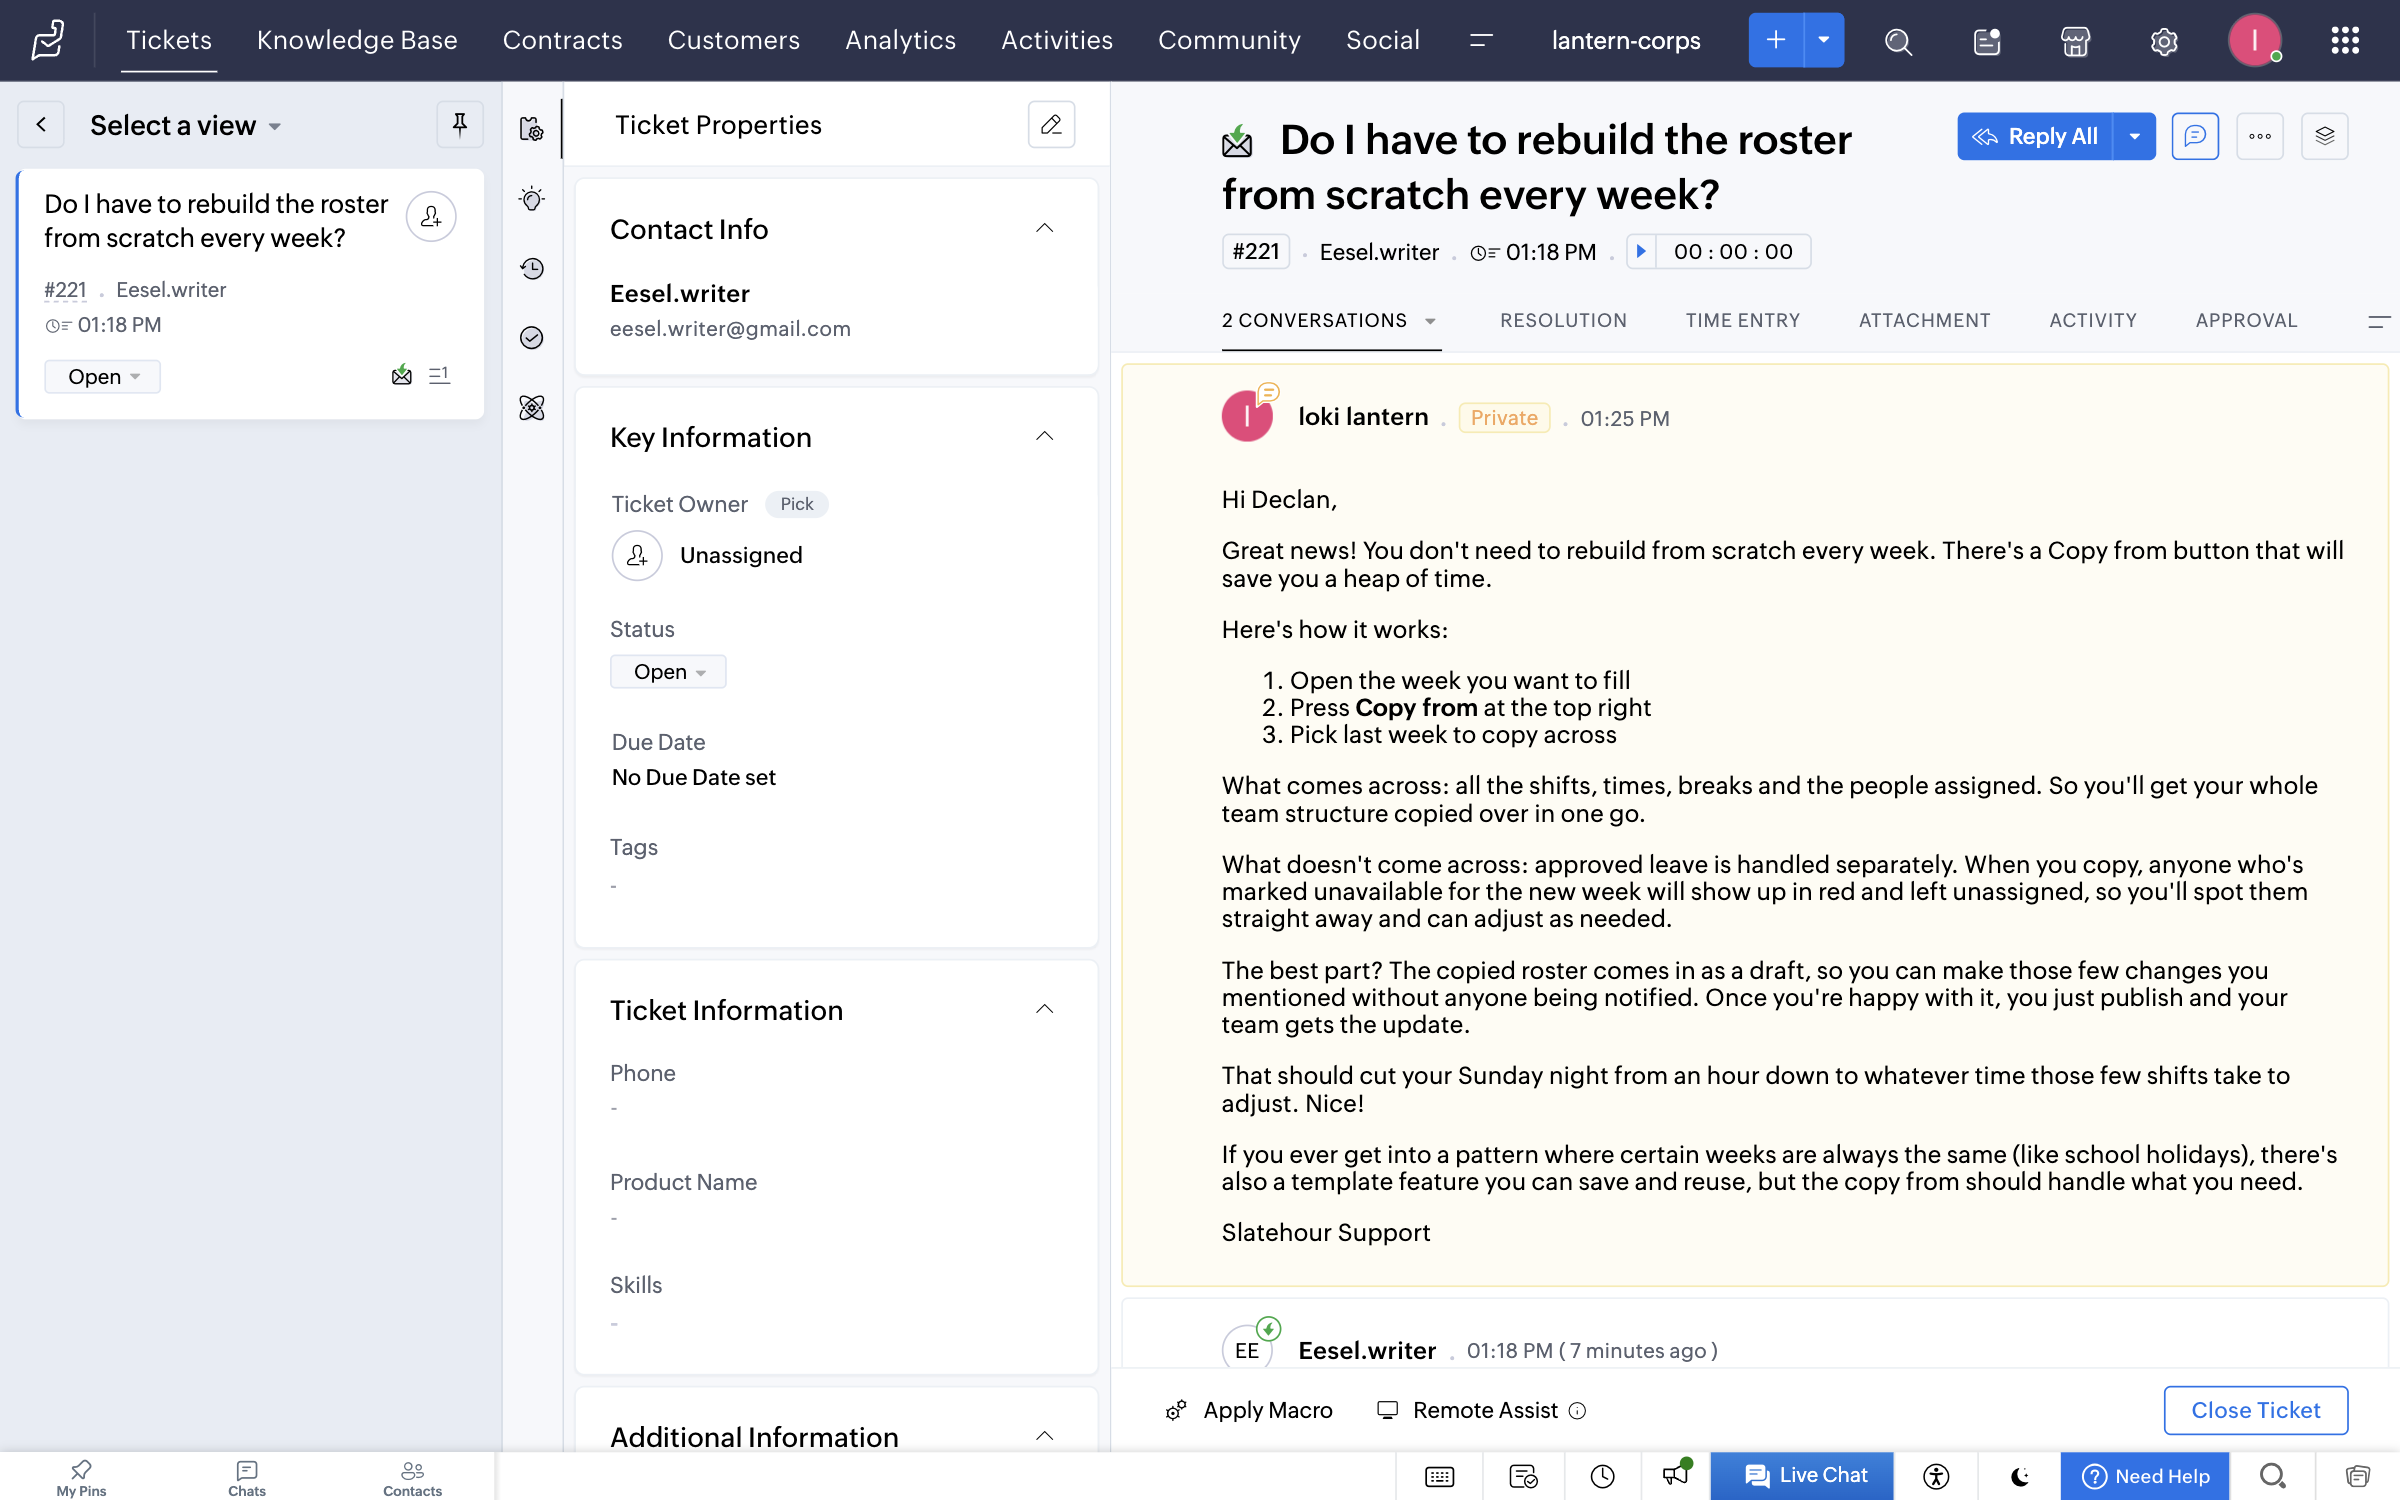Open the Open status dropdown on ticket card

(x=102, y=377)
